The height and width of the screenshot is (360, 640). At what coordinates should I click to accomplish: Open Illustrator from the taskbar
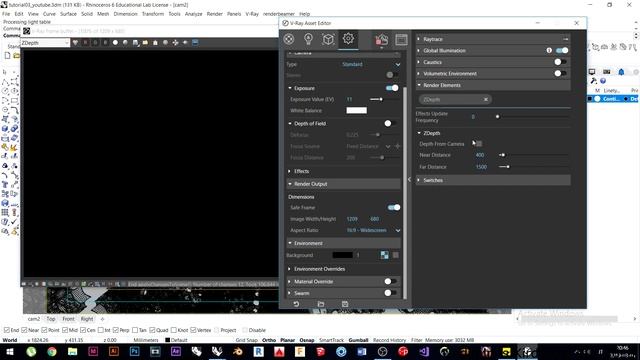click(x=113, y=351)
